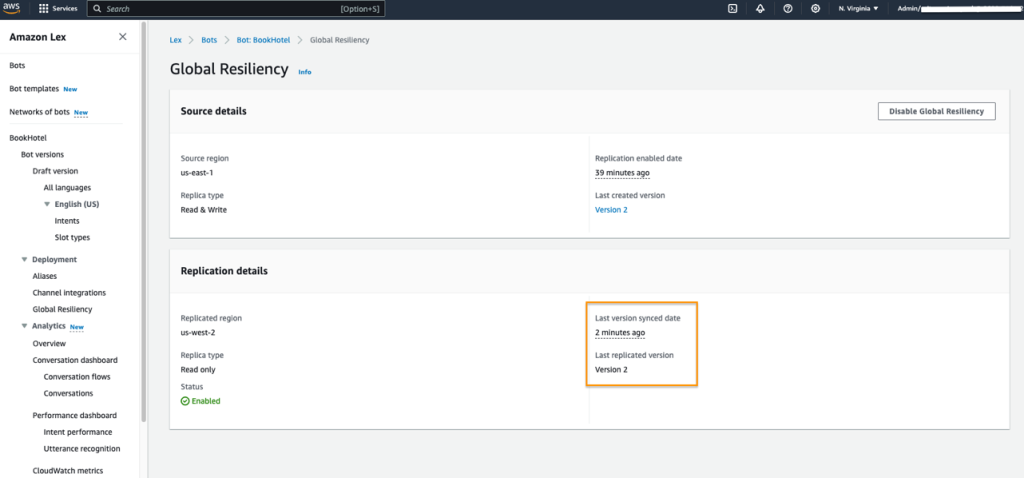Open Aliases in sidebar
Screen dimensions: 1024x478
[x=44, y=276]
